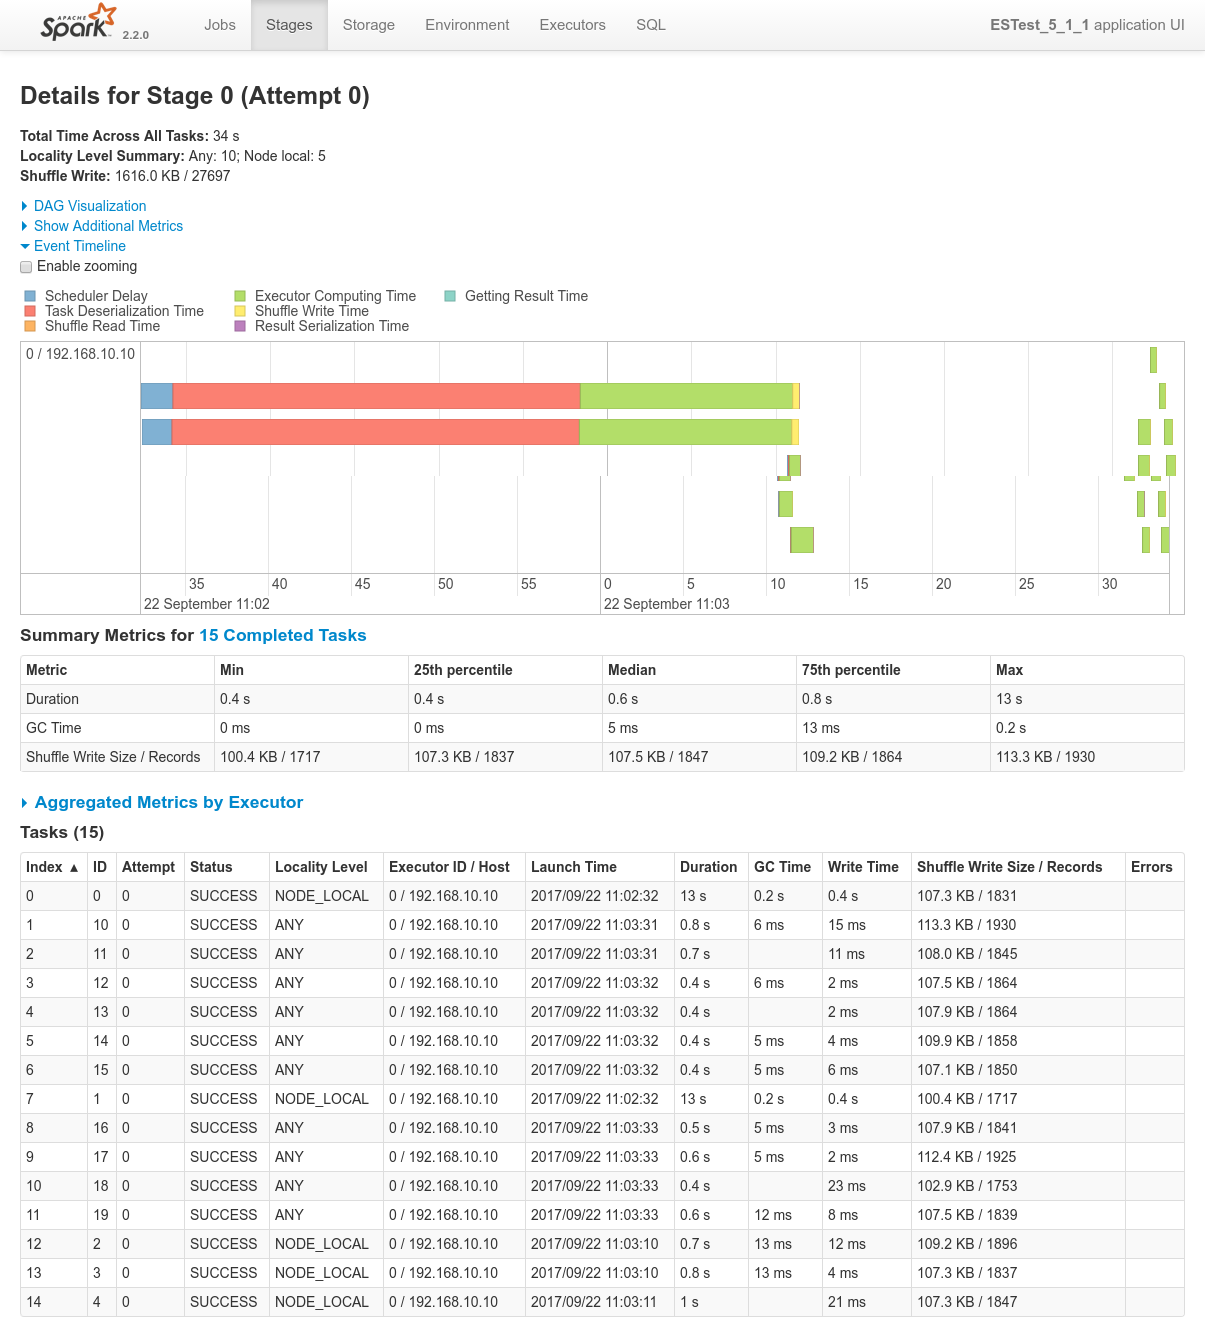Click the '22 September 11:02' timeline axis label

click(x=207, y=604)
